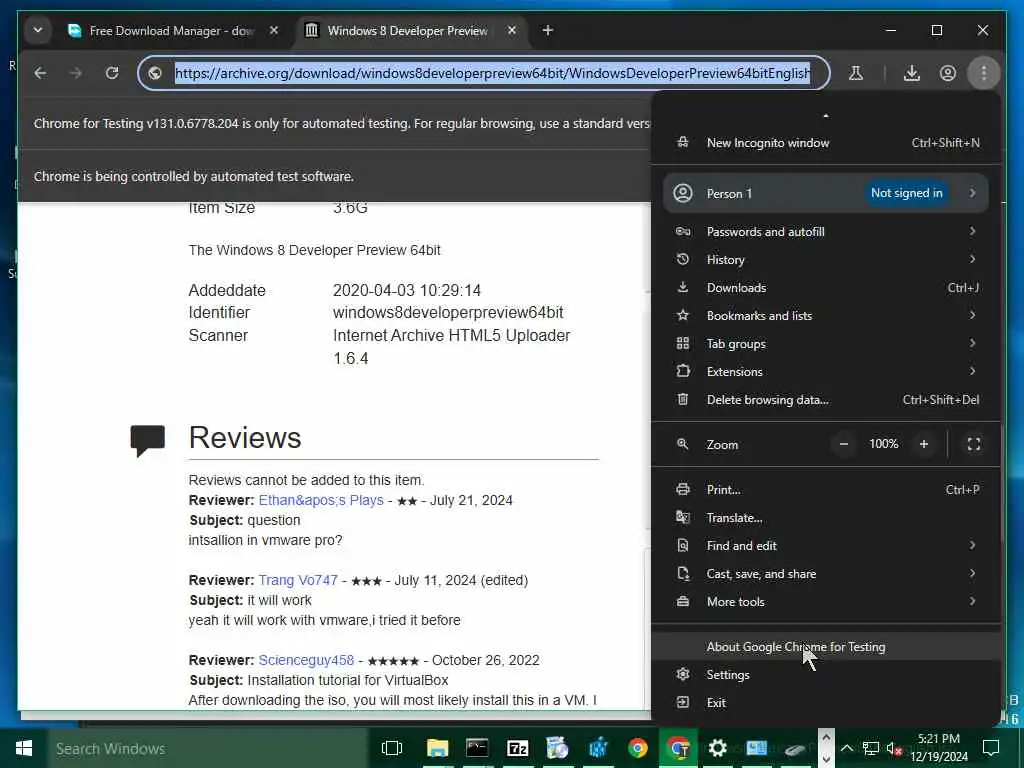Image resolution: width=1024 pixels, height=768 pixels.
Task: Click the Search Windows box
Action: click(209, 748)
